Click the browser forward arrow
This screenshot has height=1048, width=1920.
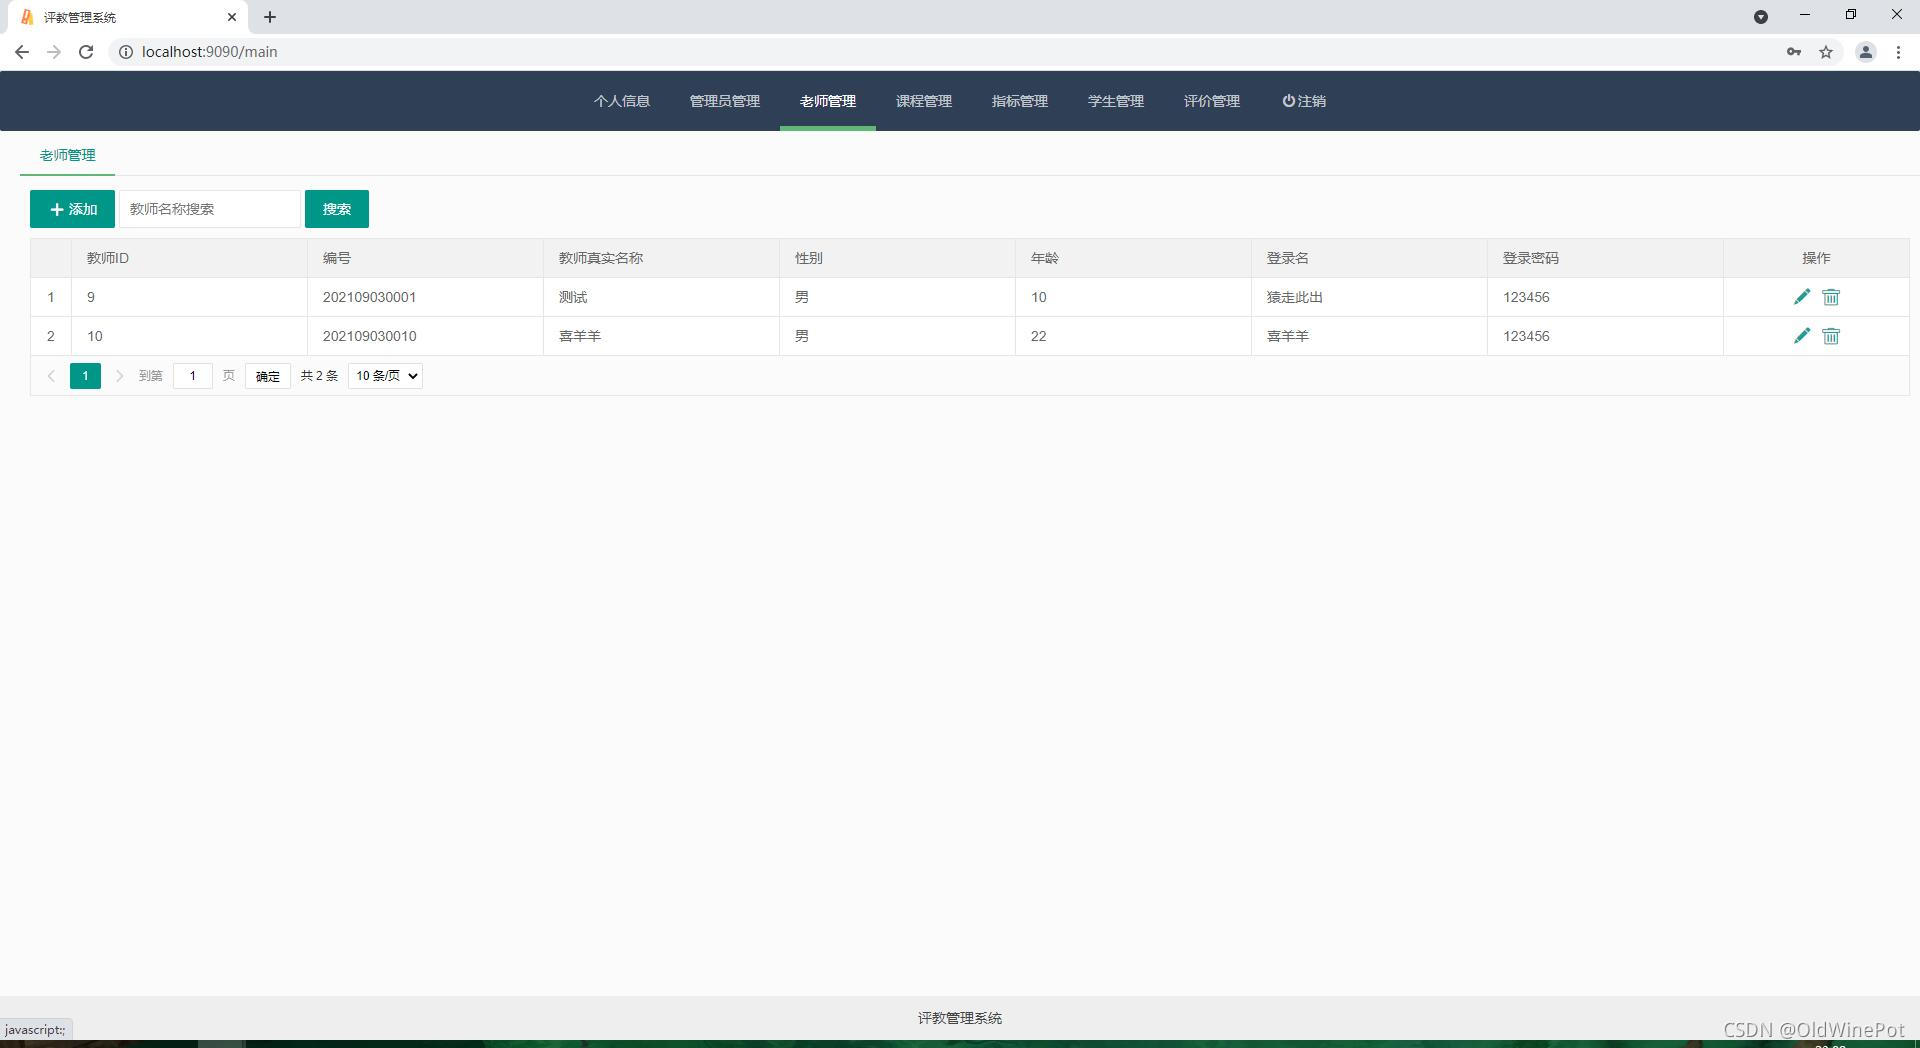54,52
